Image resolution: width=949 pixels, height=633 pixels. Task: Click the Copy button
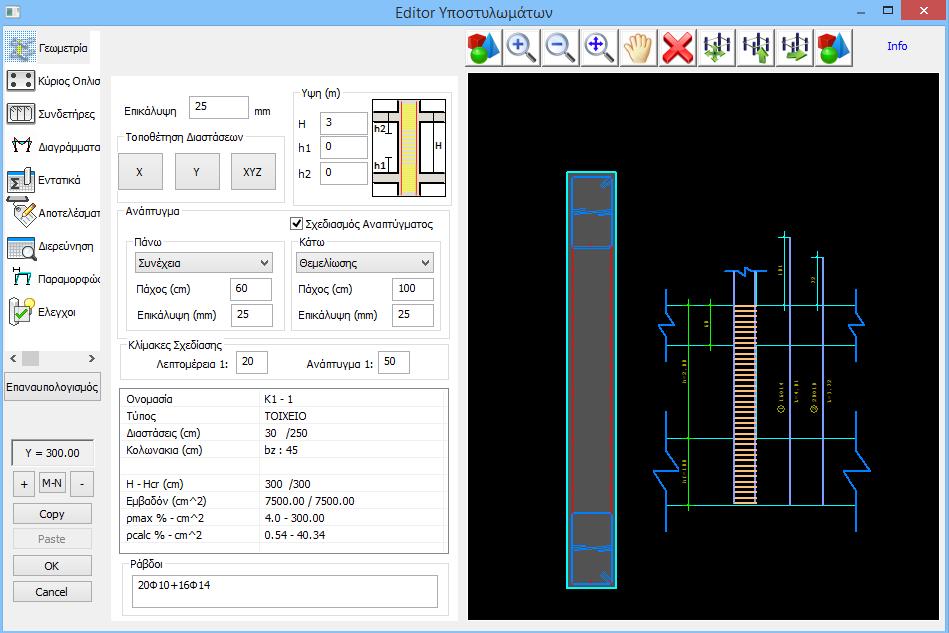(52, 514)
